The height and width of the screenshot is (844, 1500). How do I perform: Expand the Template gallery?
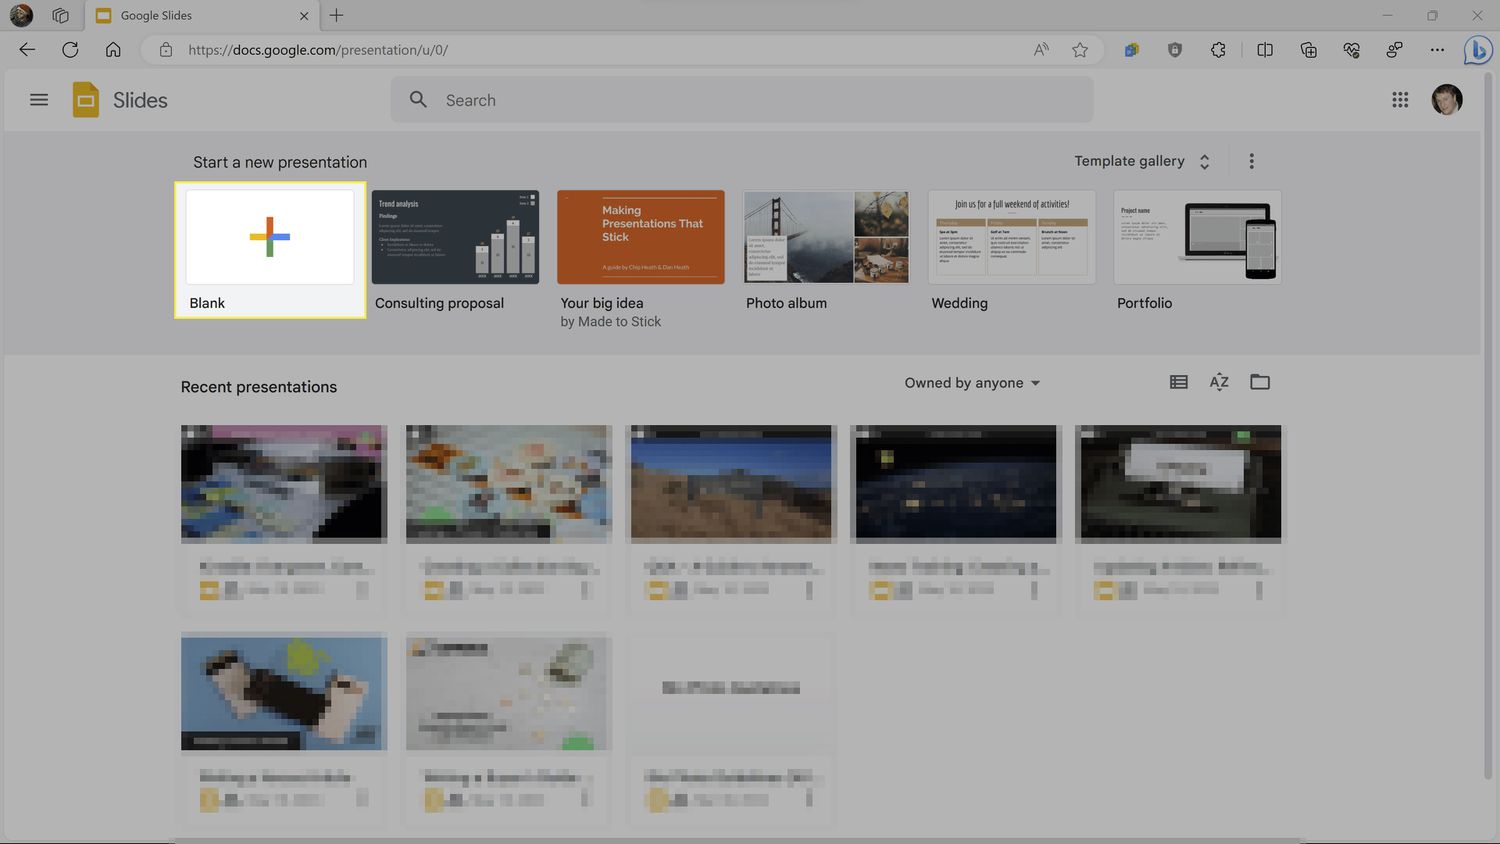(x=1141, y=161)
